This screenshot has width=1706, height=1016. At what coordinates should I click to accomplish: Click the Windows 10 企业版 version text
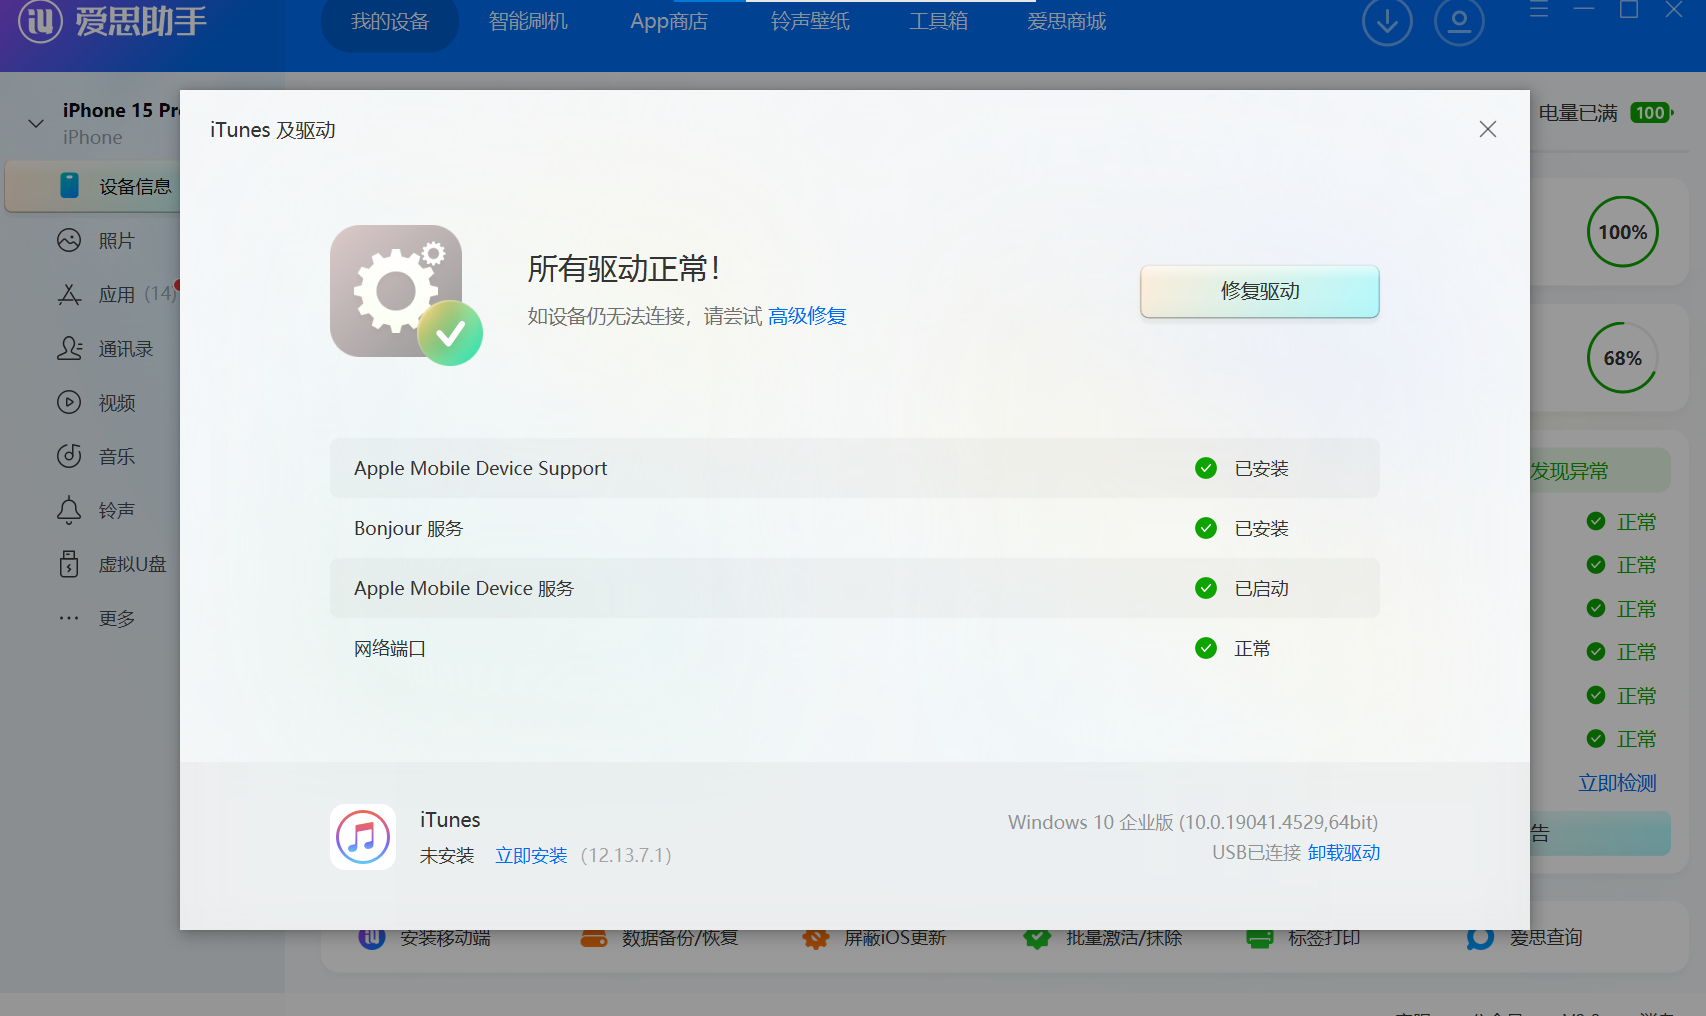coord(1193,822)
